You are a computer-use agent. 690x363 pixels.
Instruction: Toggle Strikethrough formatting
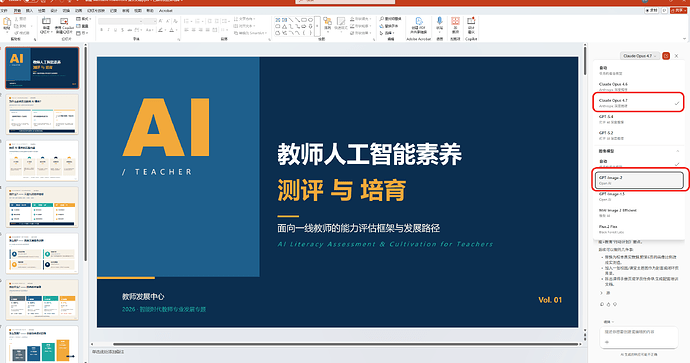tap(130, 30)
